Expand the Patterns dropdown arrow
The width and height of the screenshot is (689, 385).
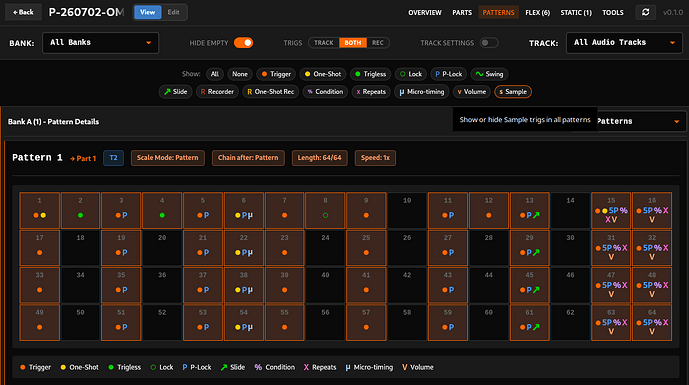pyautogui.click(x=676, y=121)
